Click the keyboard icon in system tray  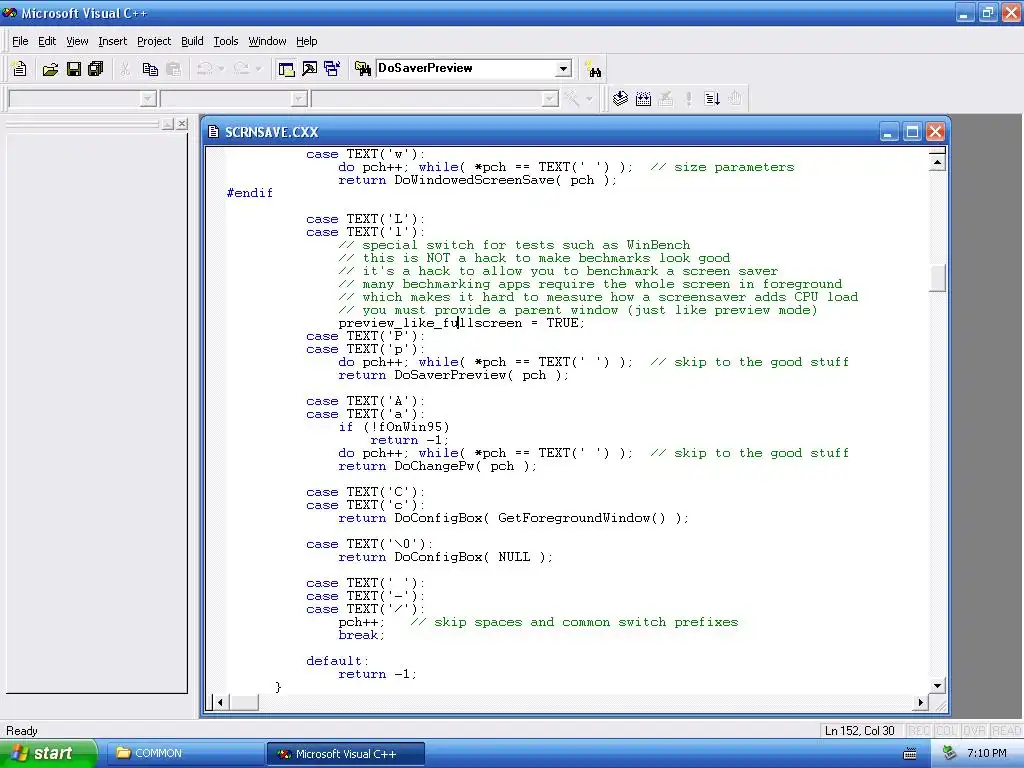910,754
